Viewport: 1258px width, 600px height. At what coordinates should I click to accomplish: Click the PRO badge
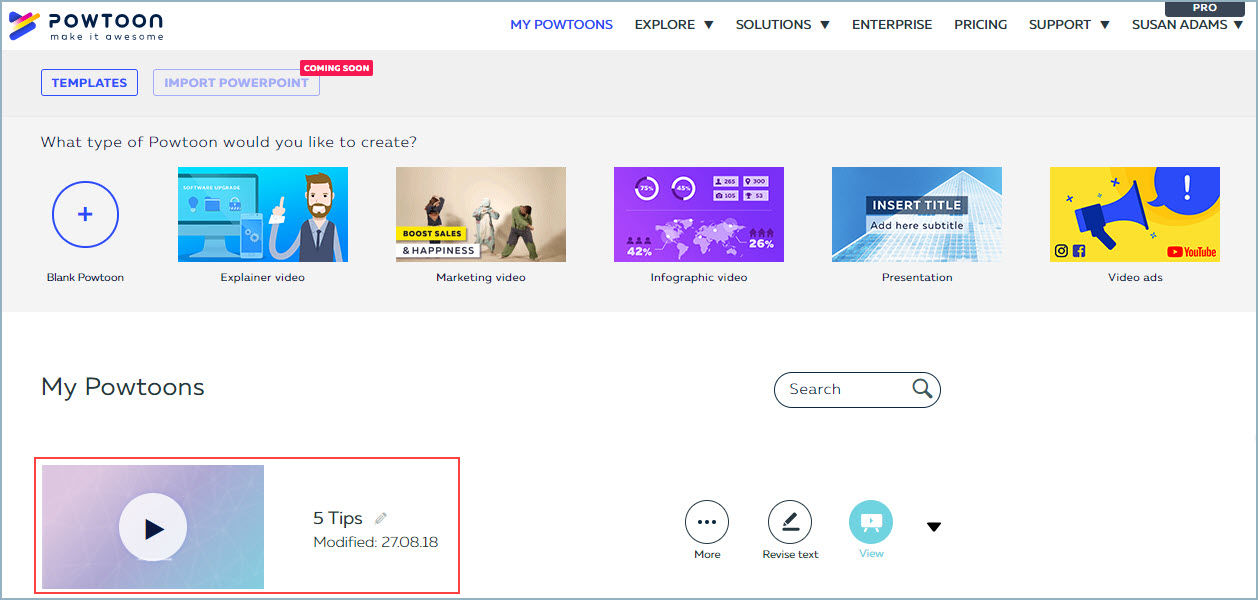[1204, 7]
